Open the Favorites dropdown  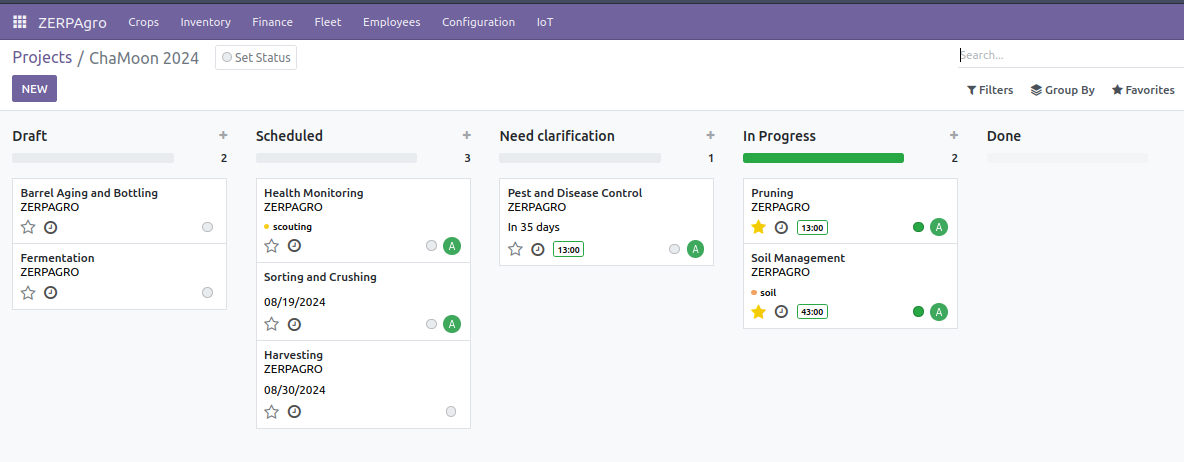coord(1143,90)
